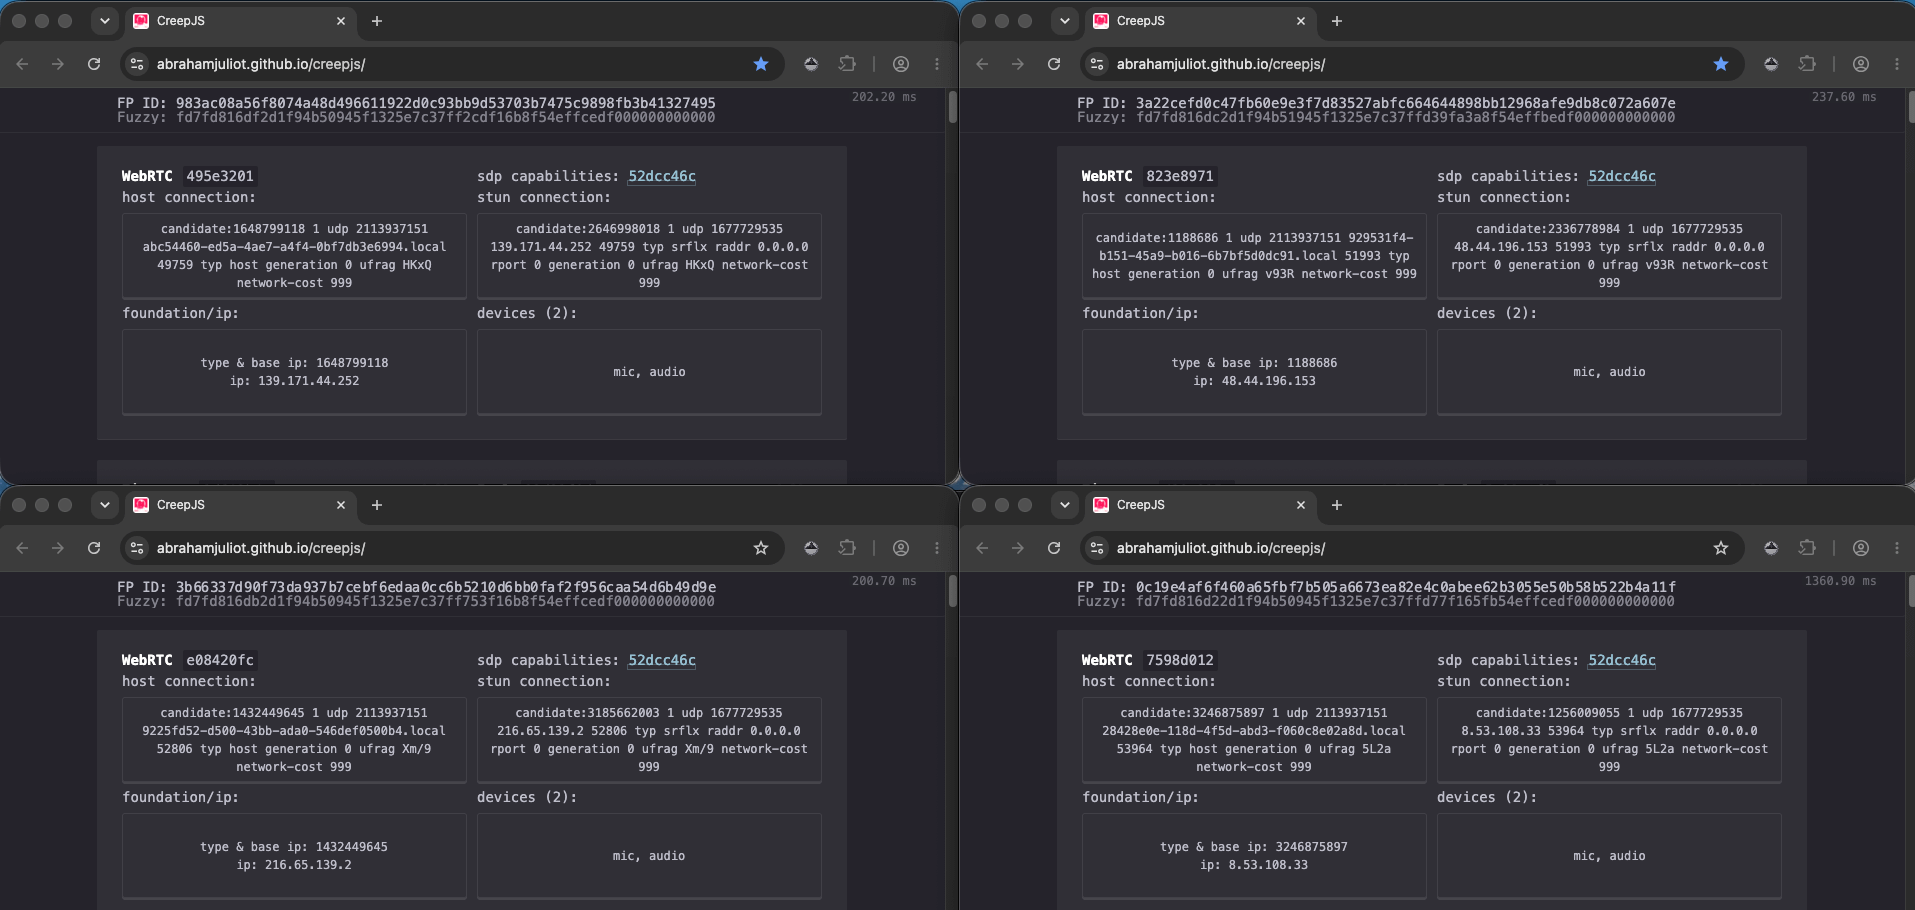Go forward in the window showing IP 48.44.196.153
The height and width of the screenshot is (910, 1915).
1018,64
